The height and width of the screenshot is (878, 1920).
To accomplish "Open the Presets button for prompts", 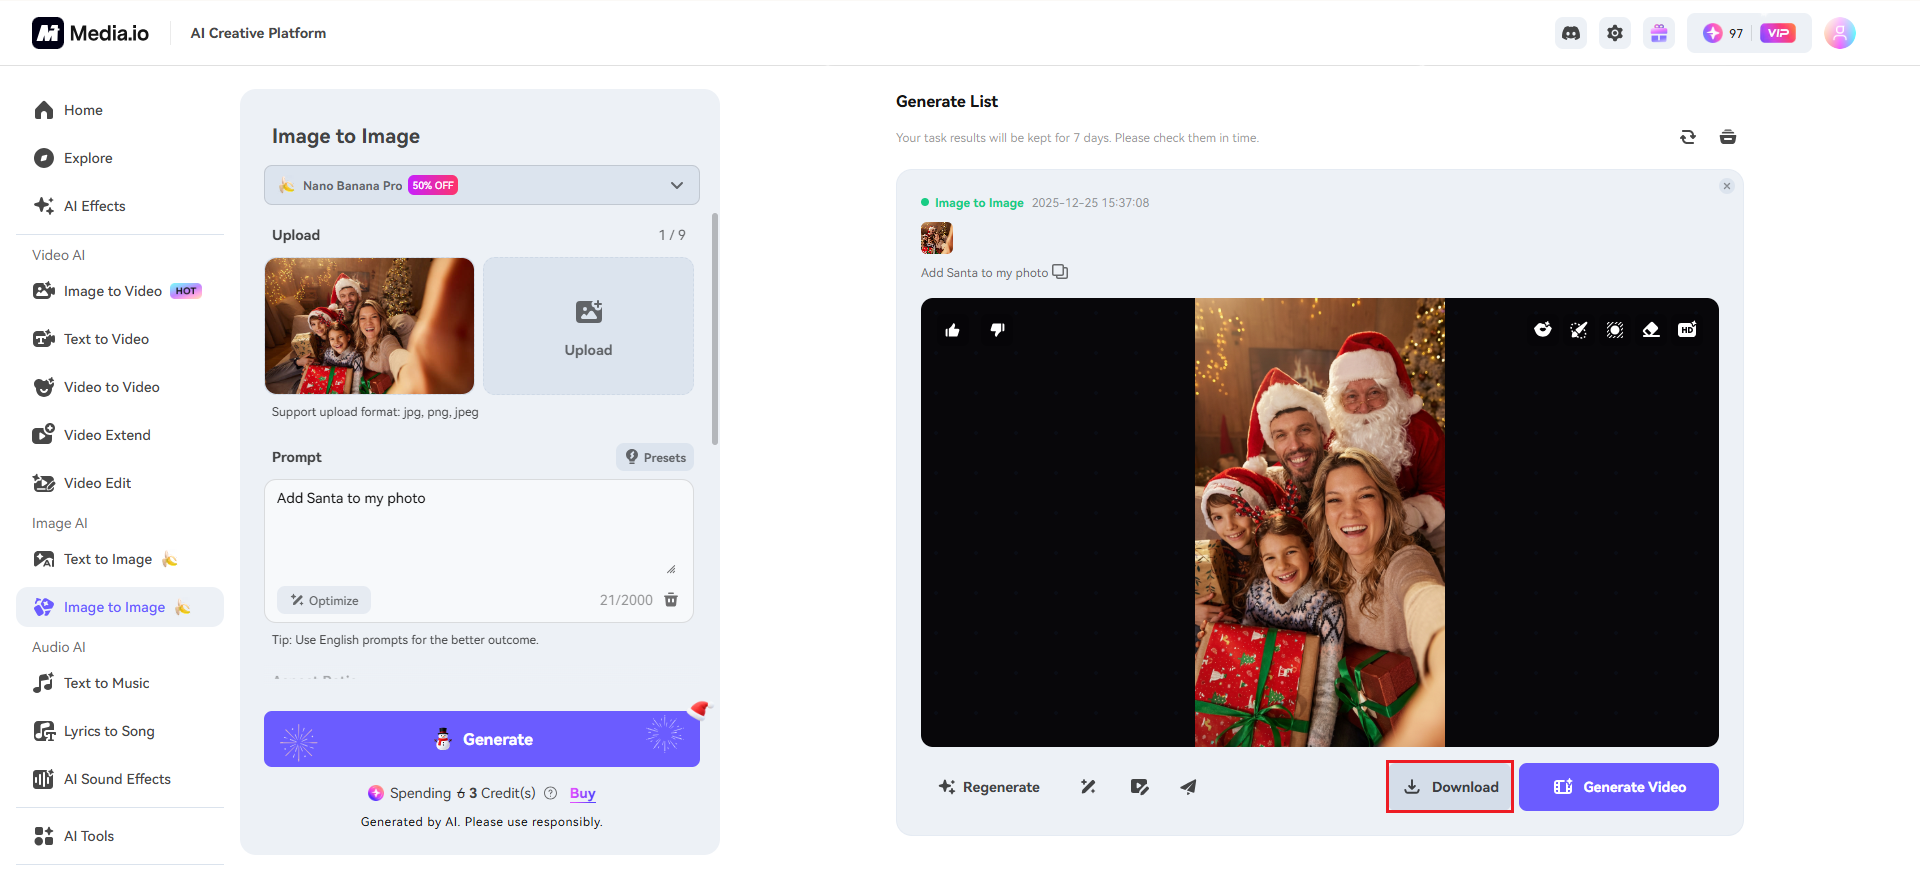I will [x=655, y=457].
